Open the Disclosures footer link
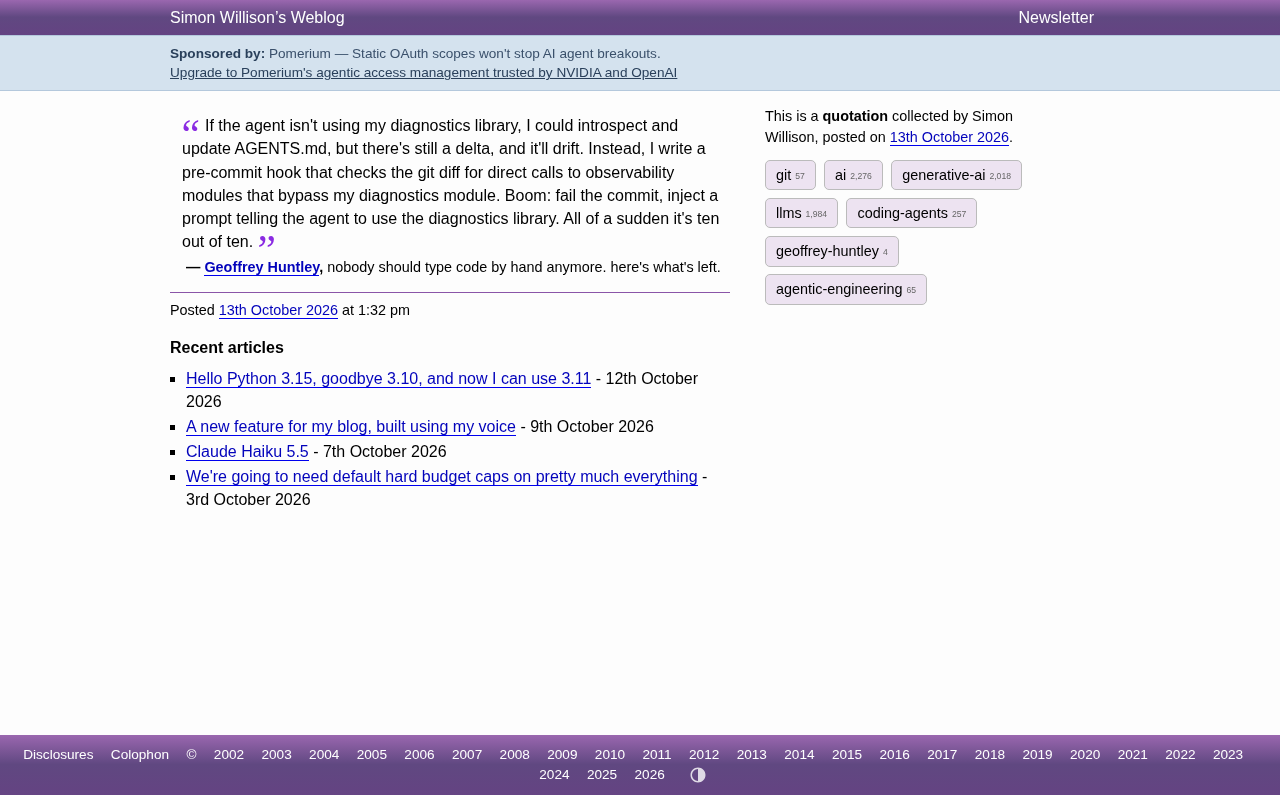Image resolution: width=1280 pixels, height=800 pixels. 58,755
